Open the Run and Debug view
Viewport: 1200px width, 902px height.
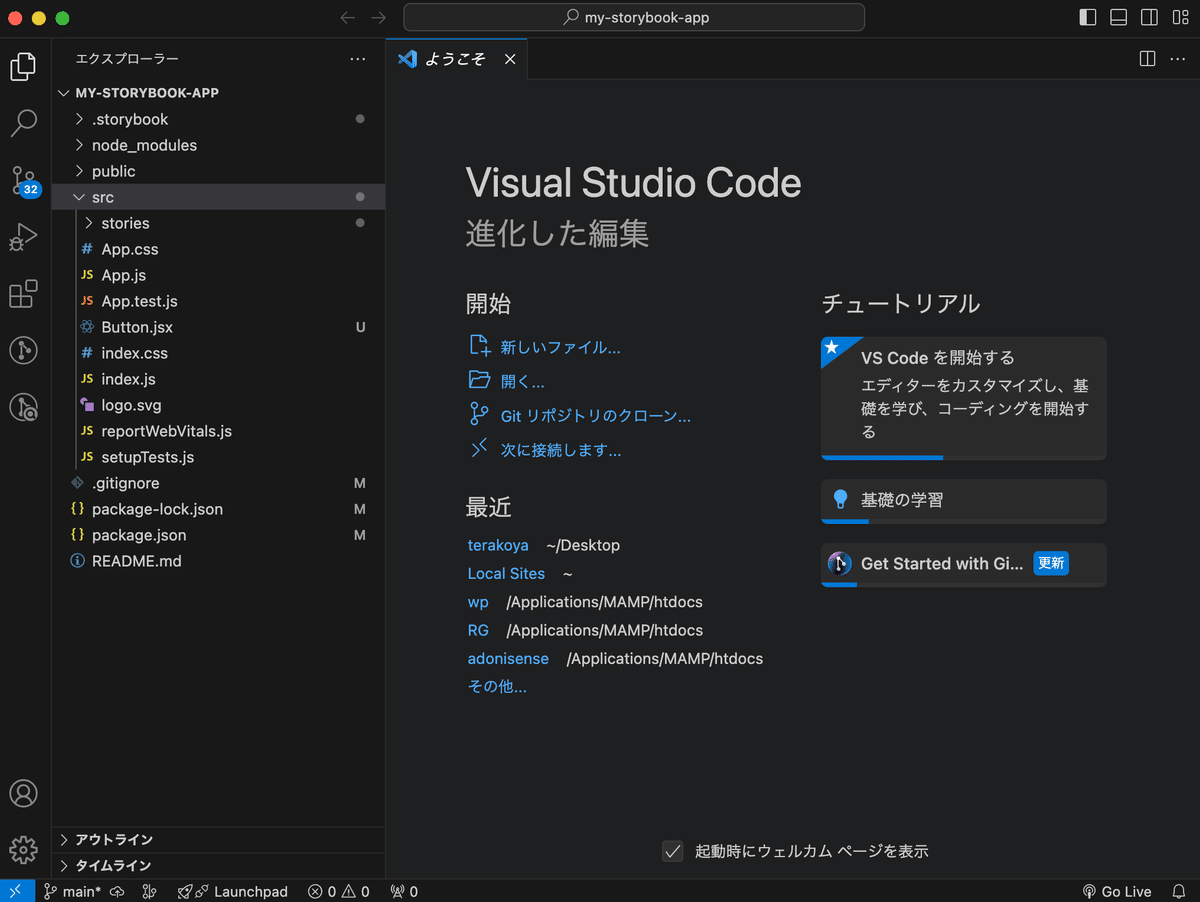coord(24,237)
